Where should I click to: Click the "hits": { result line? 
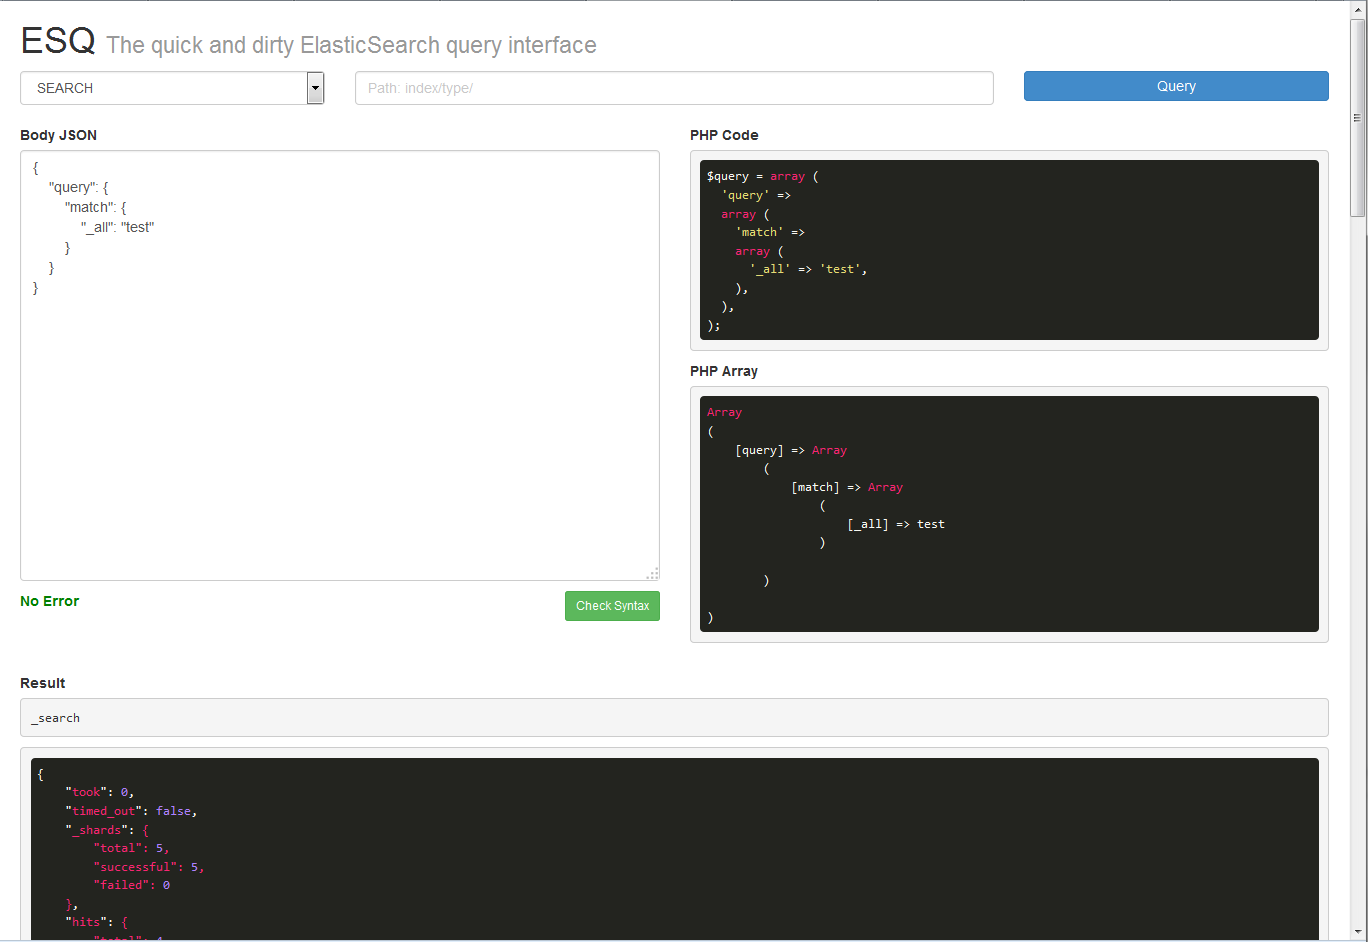tap(96, 922)
